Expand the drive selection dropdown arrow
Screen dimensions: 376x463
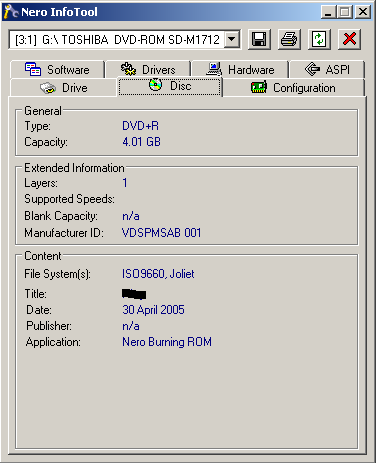tap(232, 39)
